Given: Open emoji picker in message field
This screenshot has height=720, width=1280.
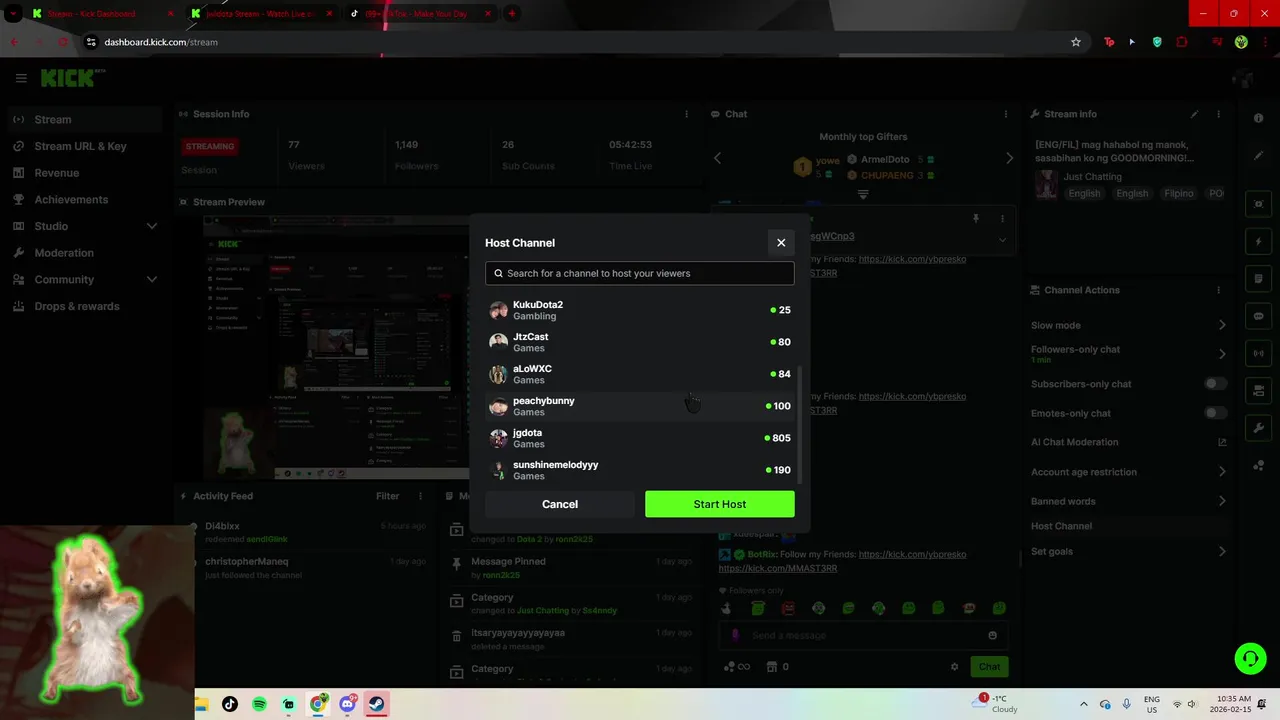Looking at the screenshot, I should point(992,636).
